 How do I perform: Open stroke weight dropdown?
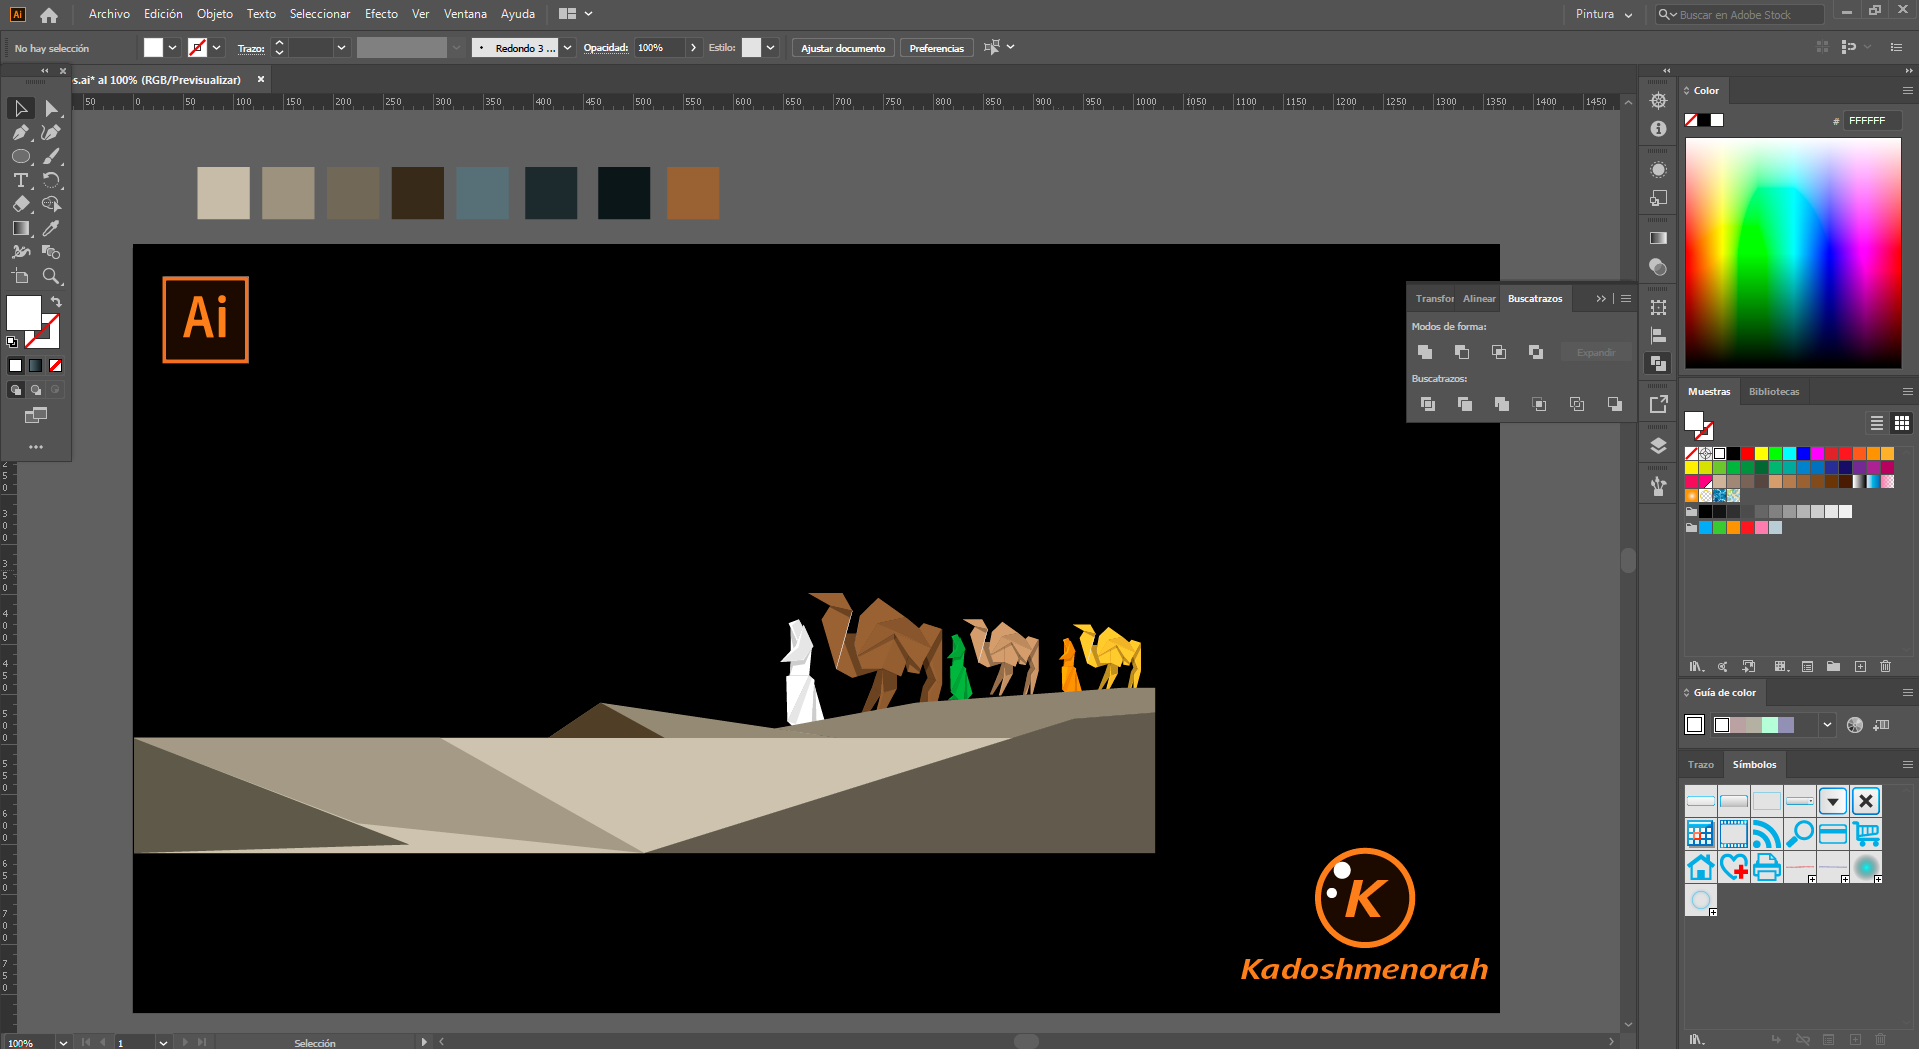click(341, 48)
